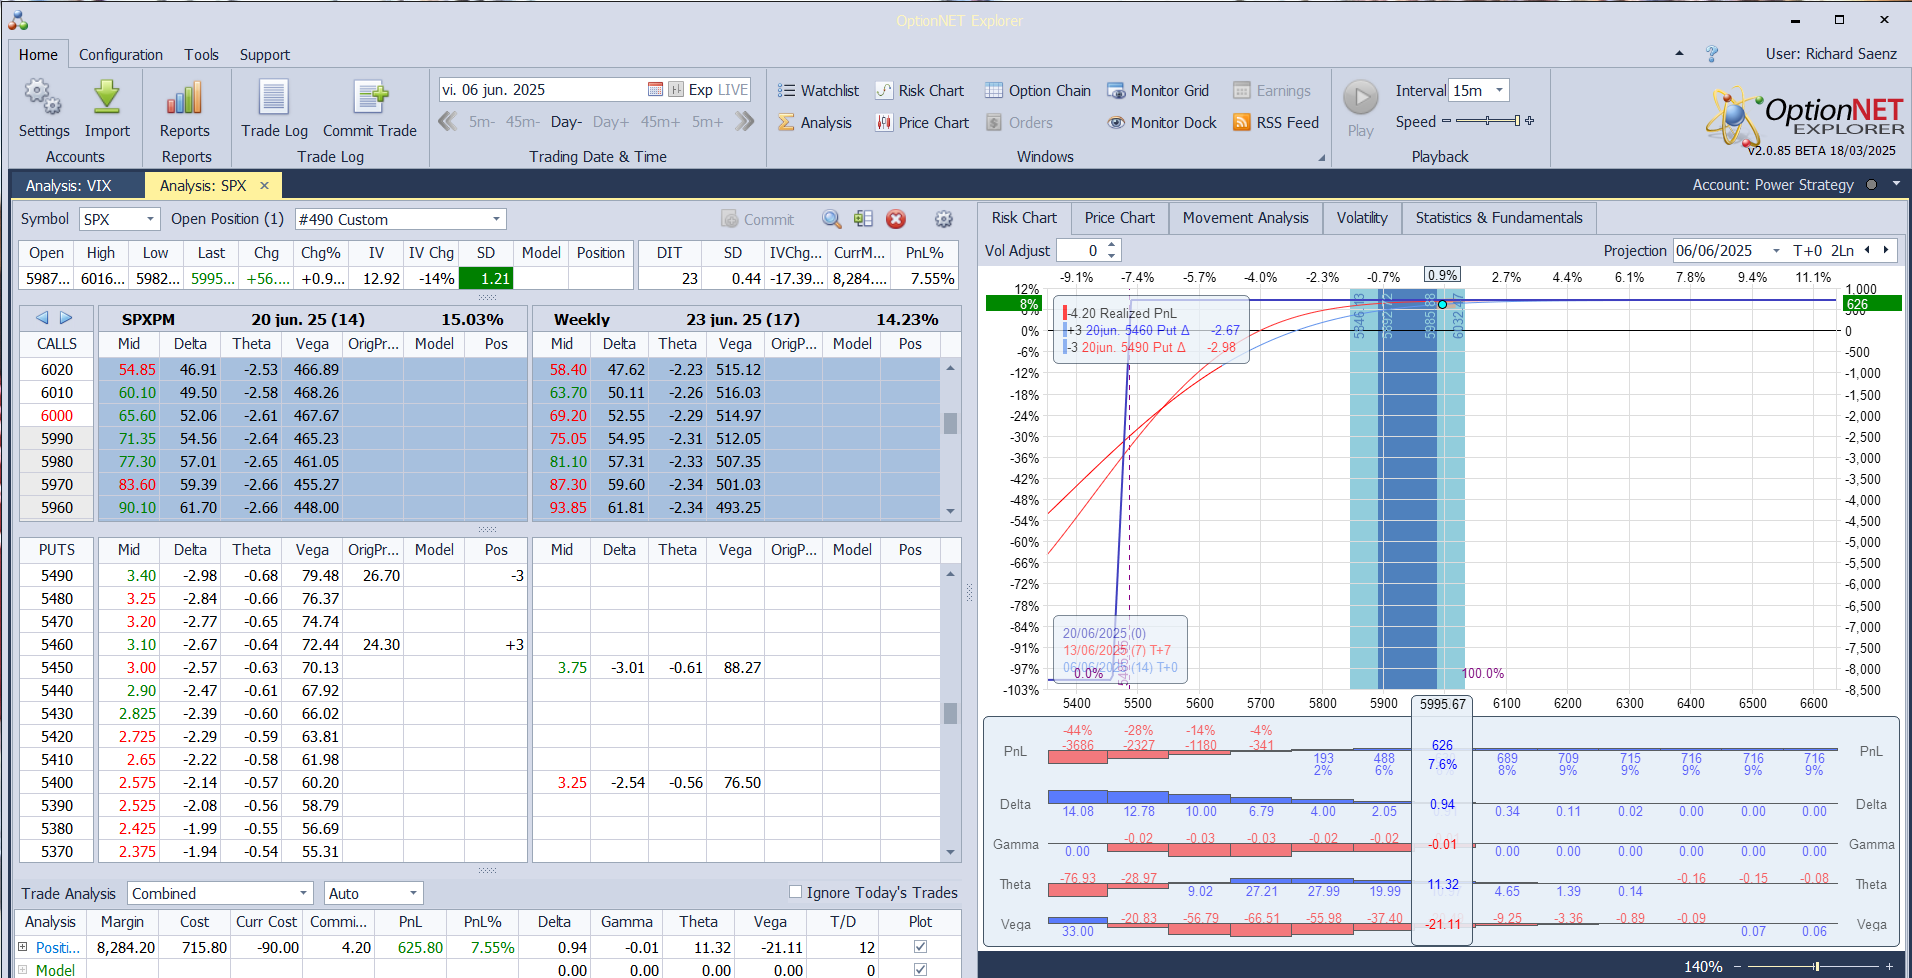
Task: Toggle the Model row Plot checkbox
Action: pos(920,970)
